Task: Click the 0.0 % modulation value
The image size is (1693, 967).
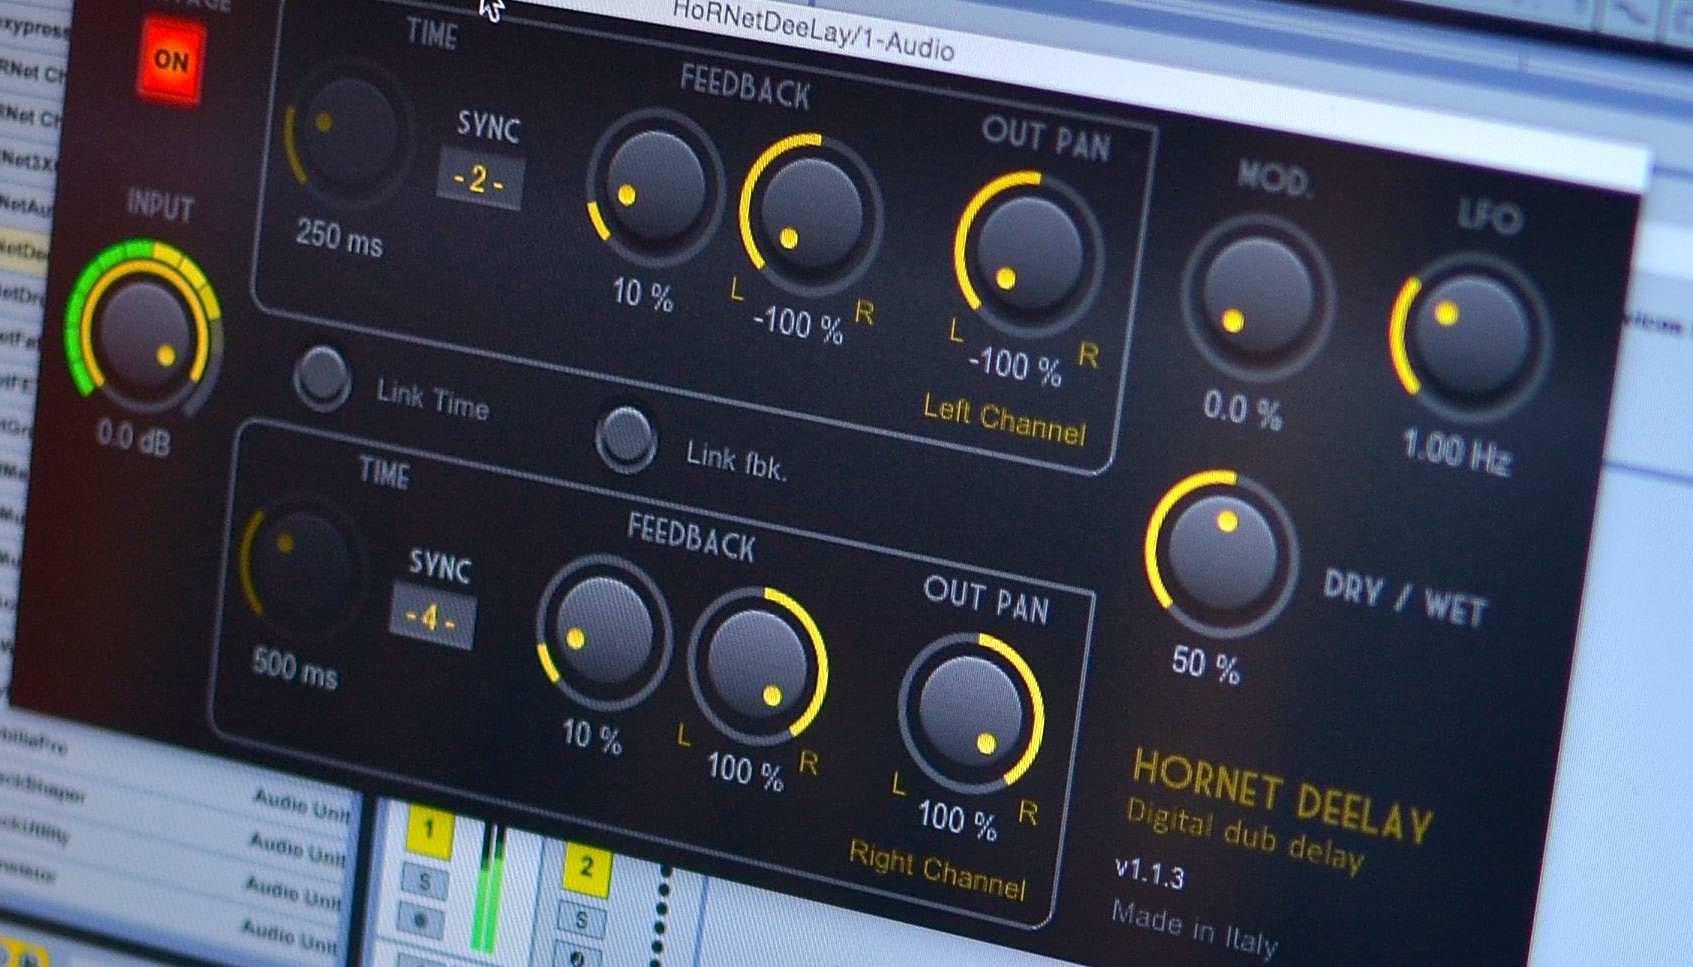Action: pyautogui.click(x=1242, y=409)
